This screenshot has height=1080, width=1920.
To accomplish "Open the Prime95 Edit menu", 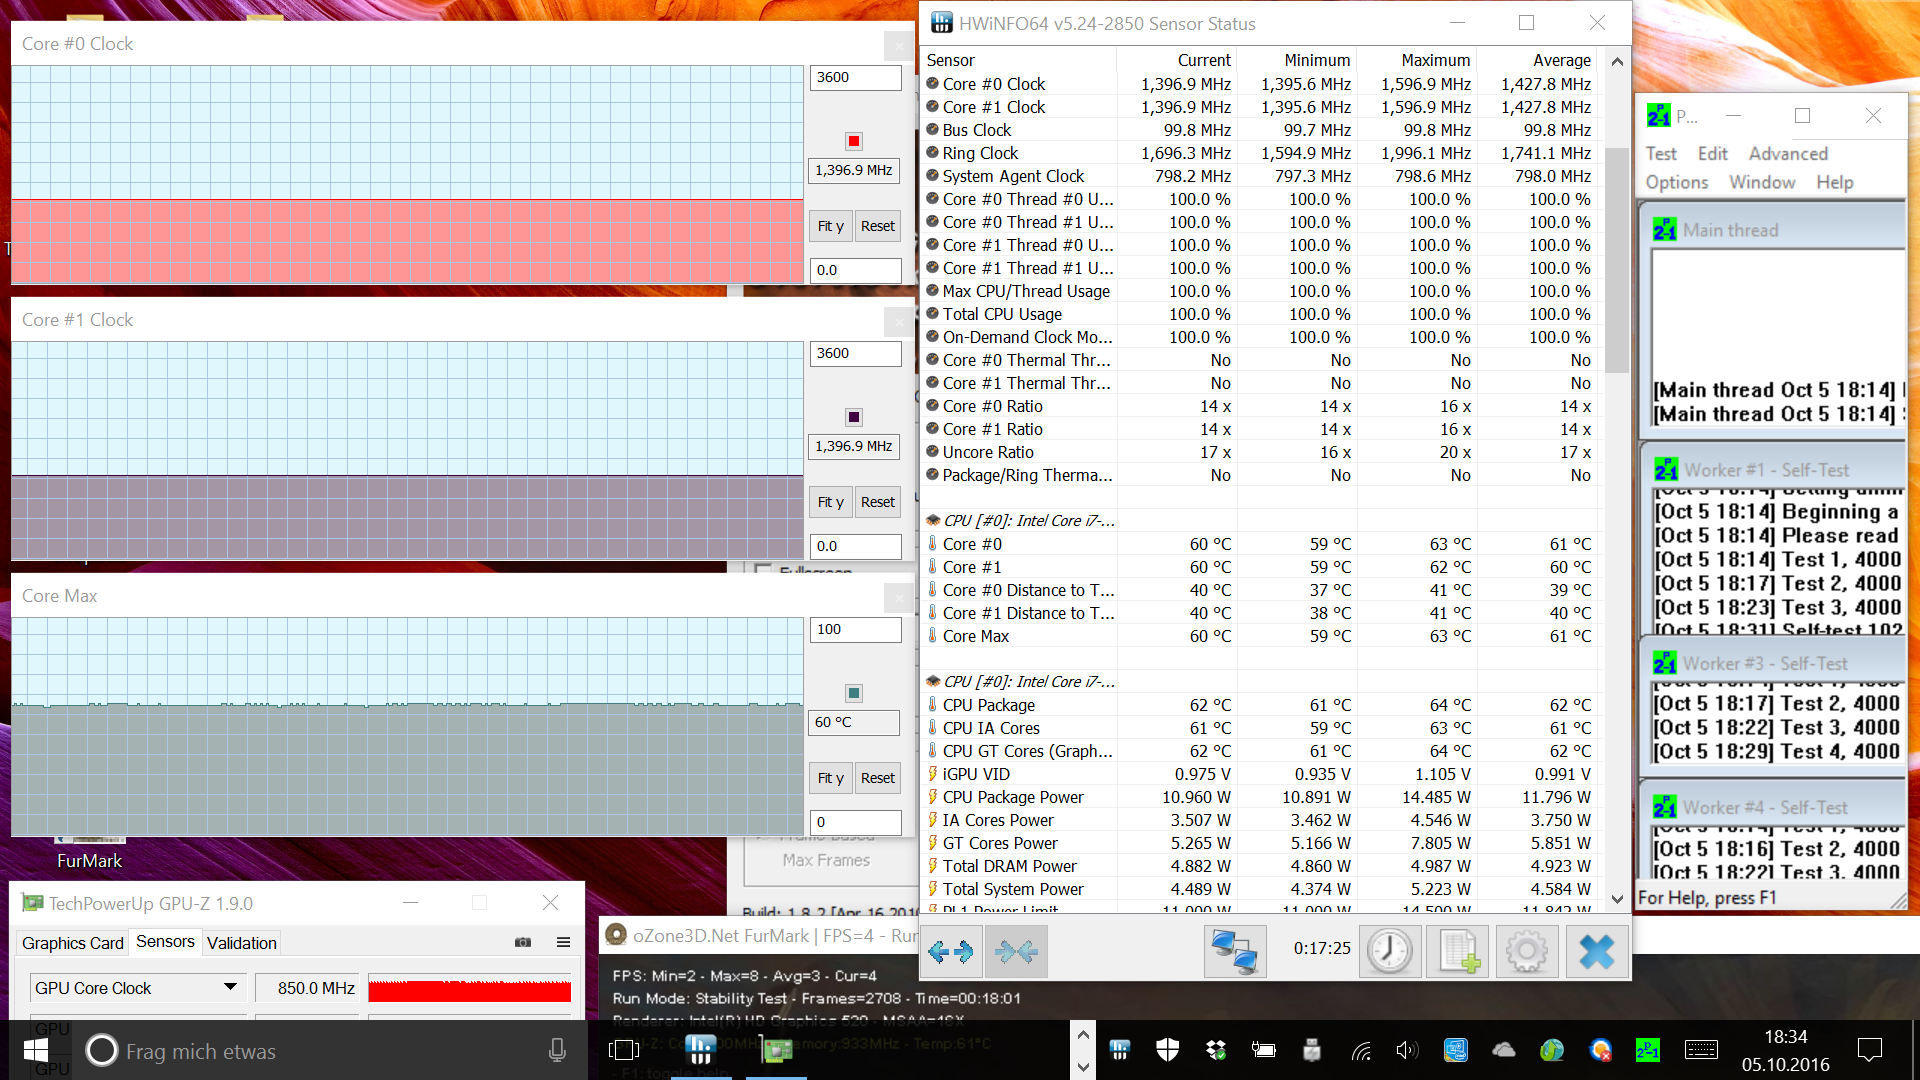I will pyautogui.click(x=1712, y=154).
